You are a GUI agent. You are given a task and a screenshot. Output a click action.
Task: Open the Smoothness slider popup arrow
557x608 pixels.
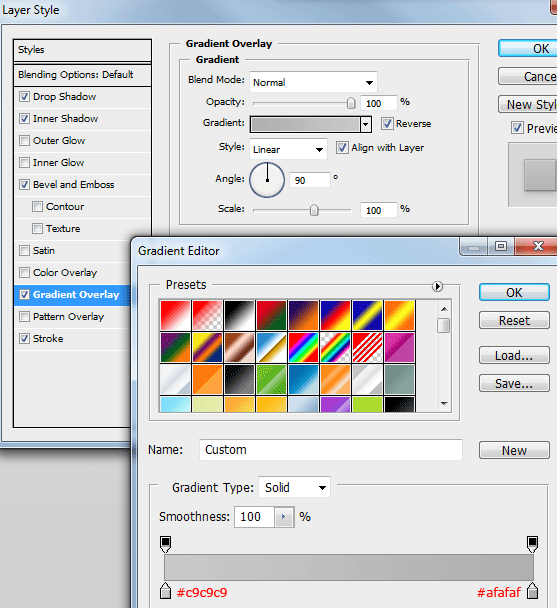click(284, 517)
